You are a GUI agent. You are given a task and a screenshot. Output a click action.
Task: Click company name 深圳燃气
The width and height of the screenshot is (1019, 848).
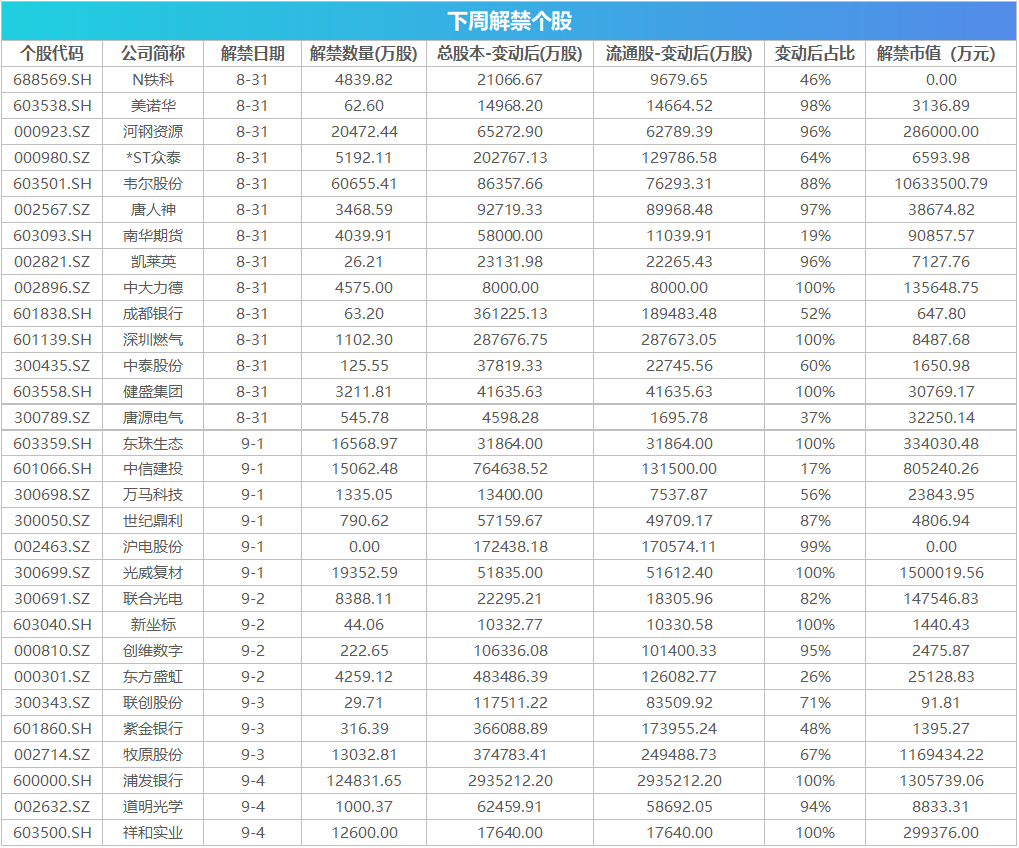click(153, 340)
